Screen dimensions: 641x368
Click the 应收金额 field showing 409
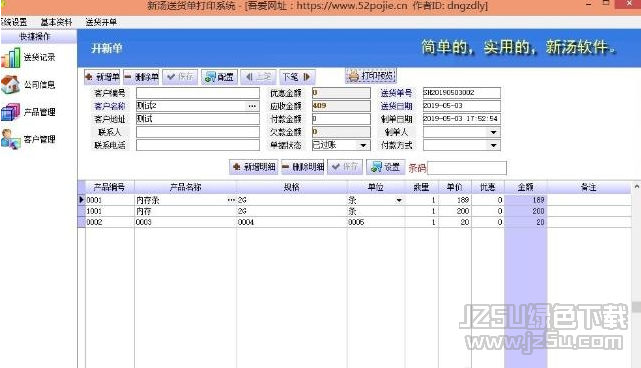click(x=341, y=106)
